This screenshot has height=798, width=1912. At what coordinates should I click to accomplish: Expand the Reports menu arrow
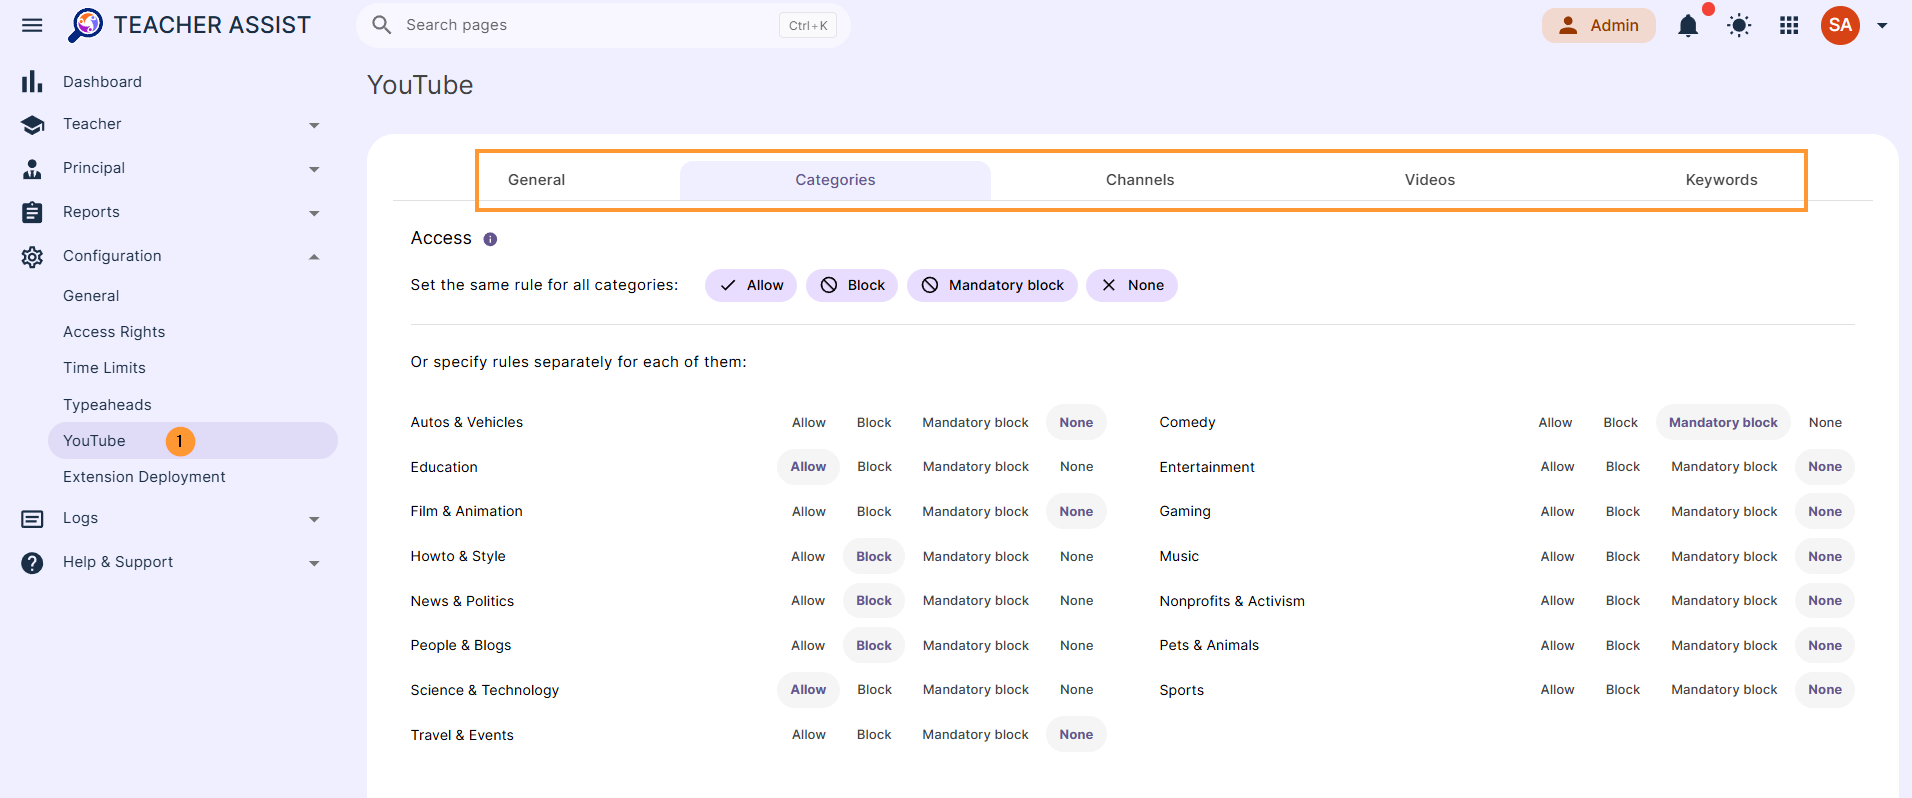[314, 213]
